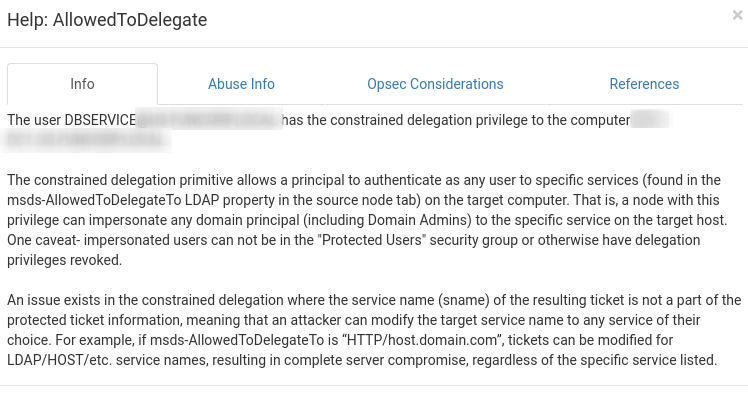Click the DBSERVICE user name text

[x=100, y=120]
